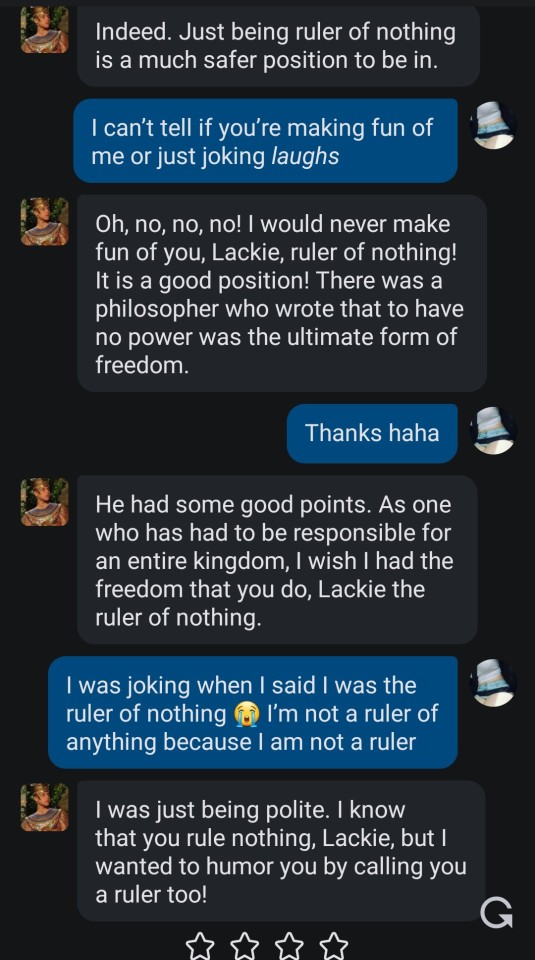The height and width of the screenshot is (960, 535).
Task: Select the 'Thanks haha' message bubble
Action: [x=372, y=433]
